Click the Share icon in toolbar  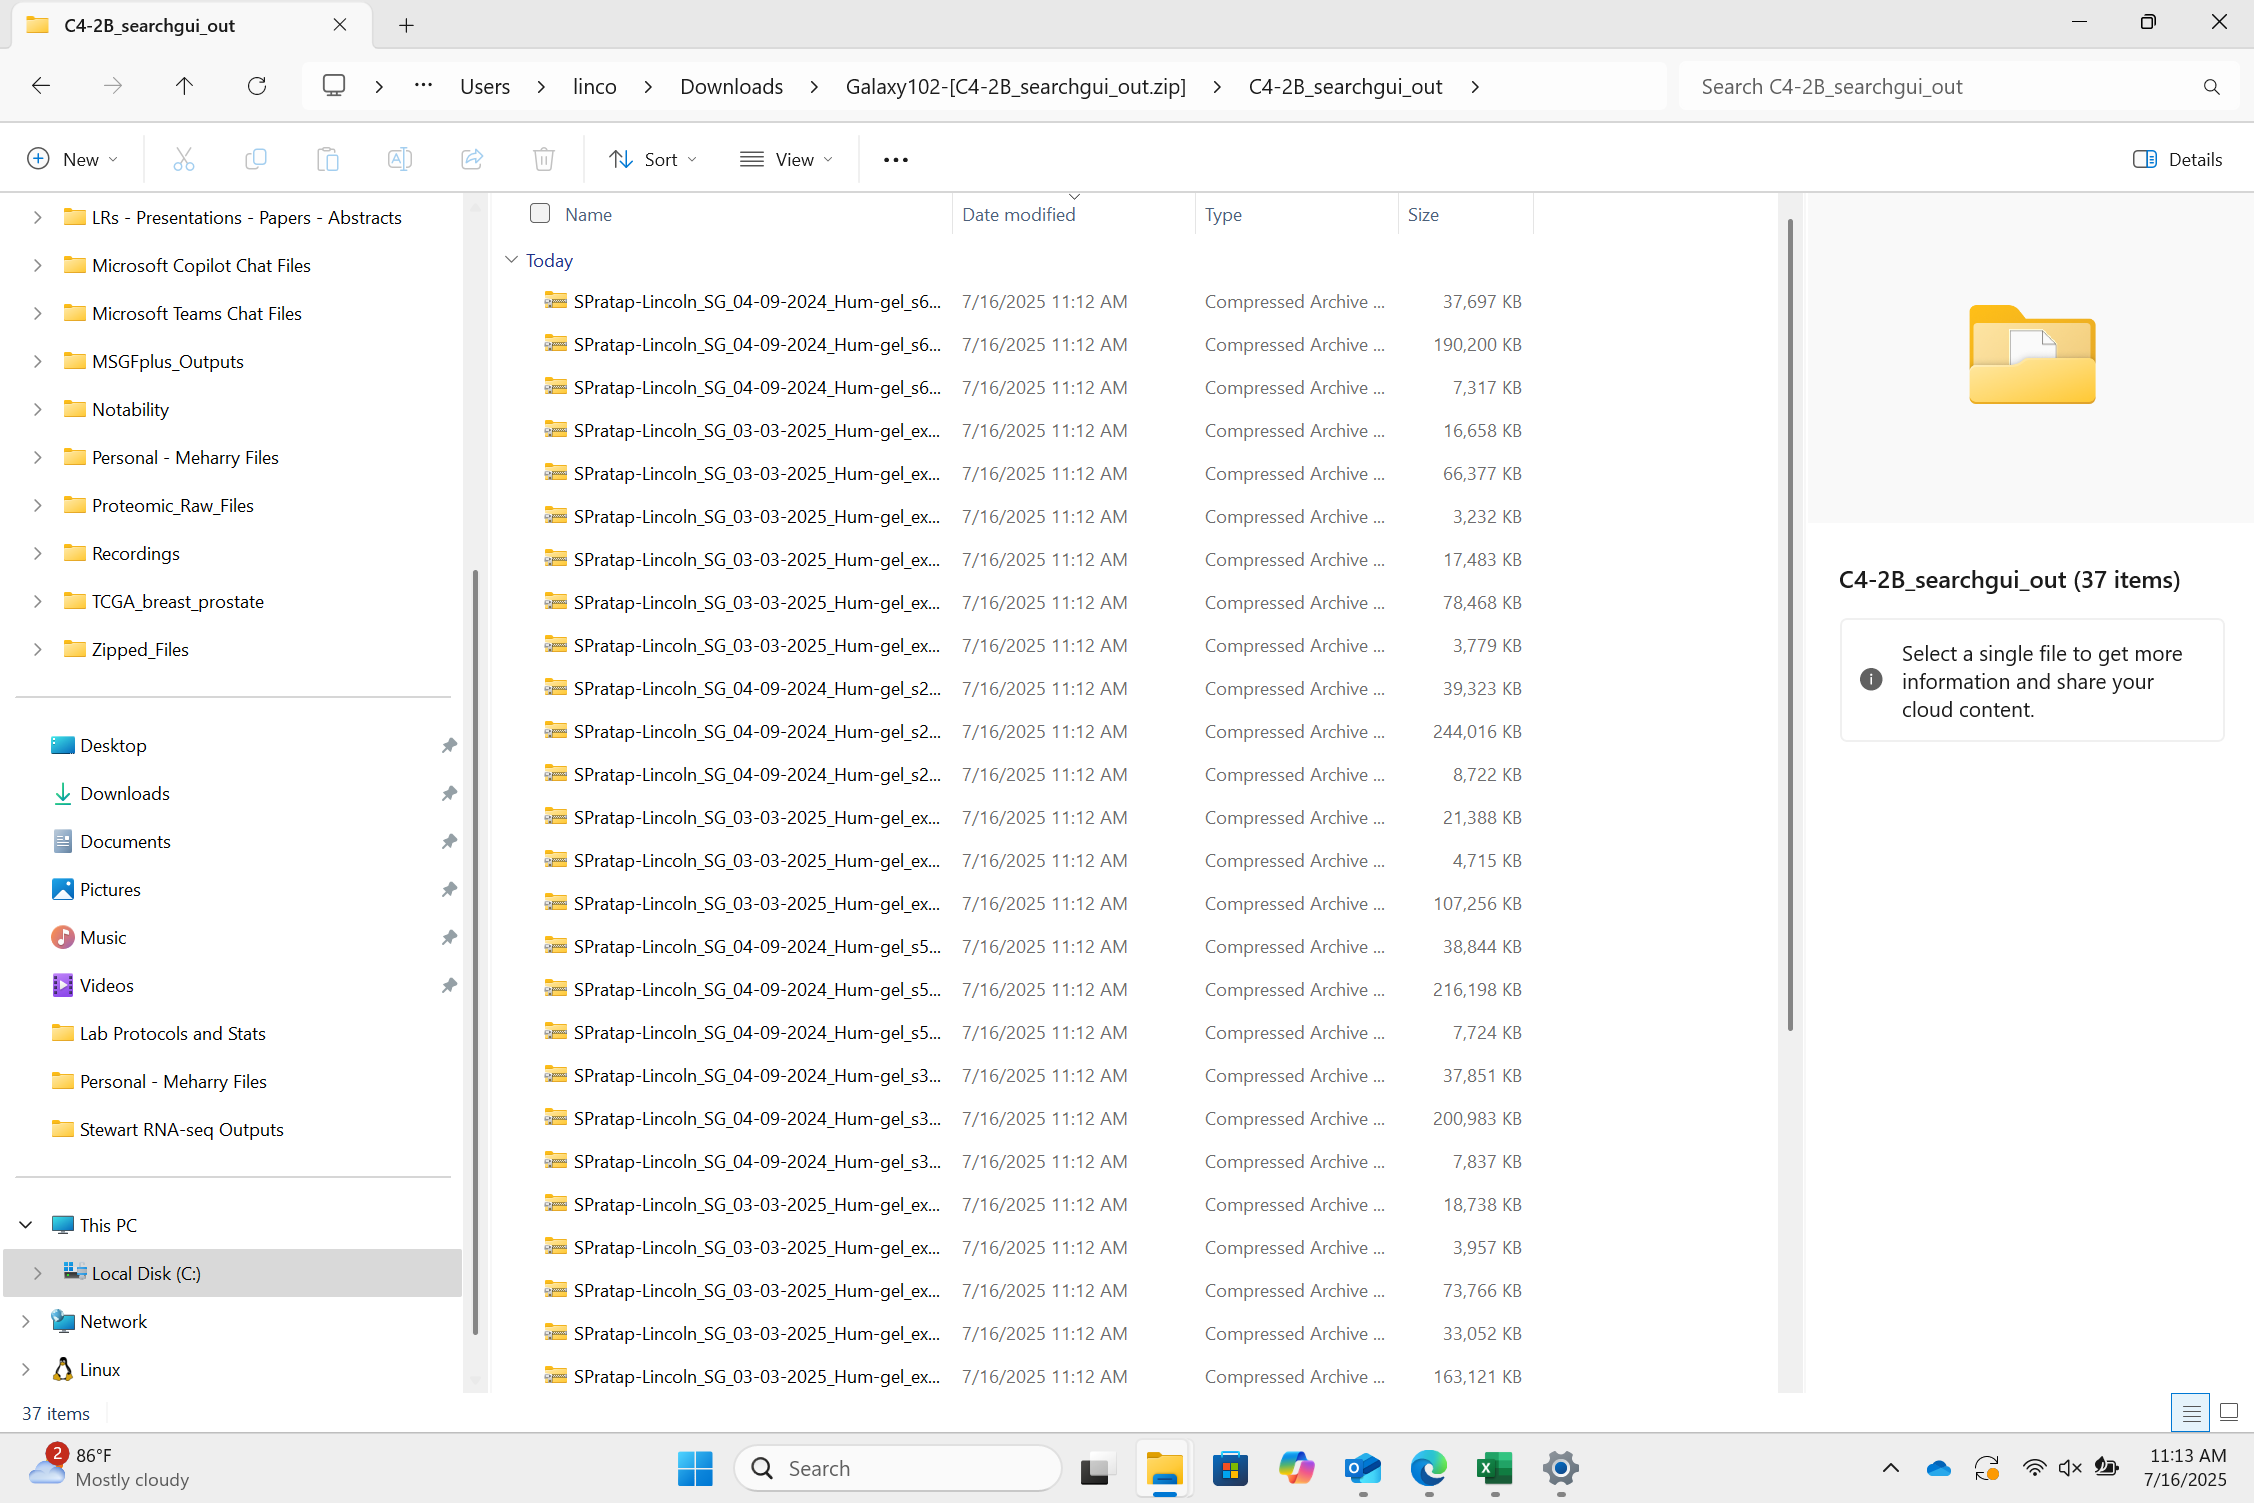pos(471,159)
